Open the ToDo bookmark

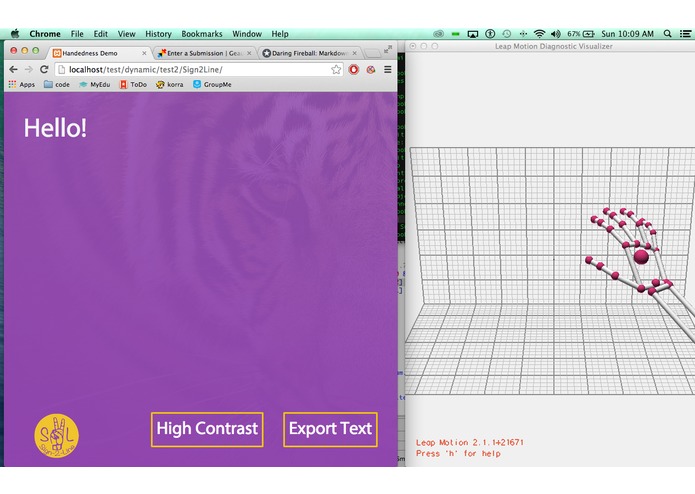point(133,84)
